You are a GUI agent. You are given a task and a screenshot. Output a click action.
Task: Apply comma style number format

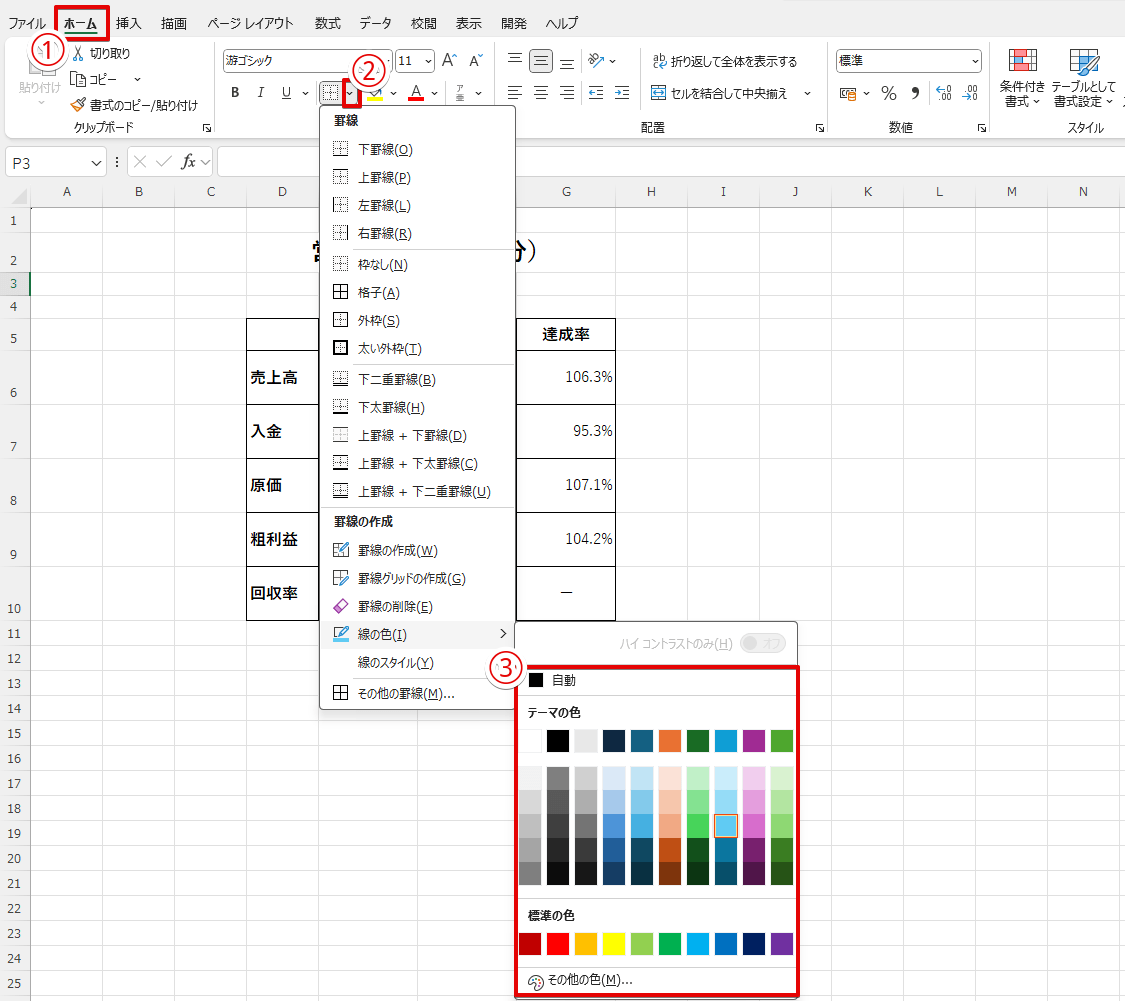pyautogui.click(x=915, y=93)
